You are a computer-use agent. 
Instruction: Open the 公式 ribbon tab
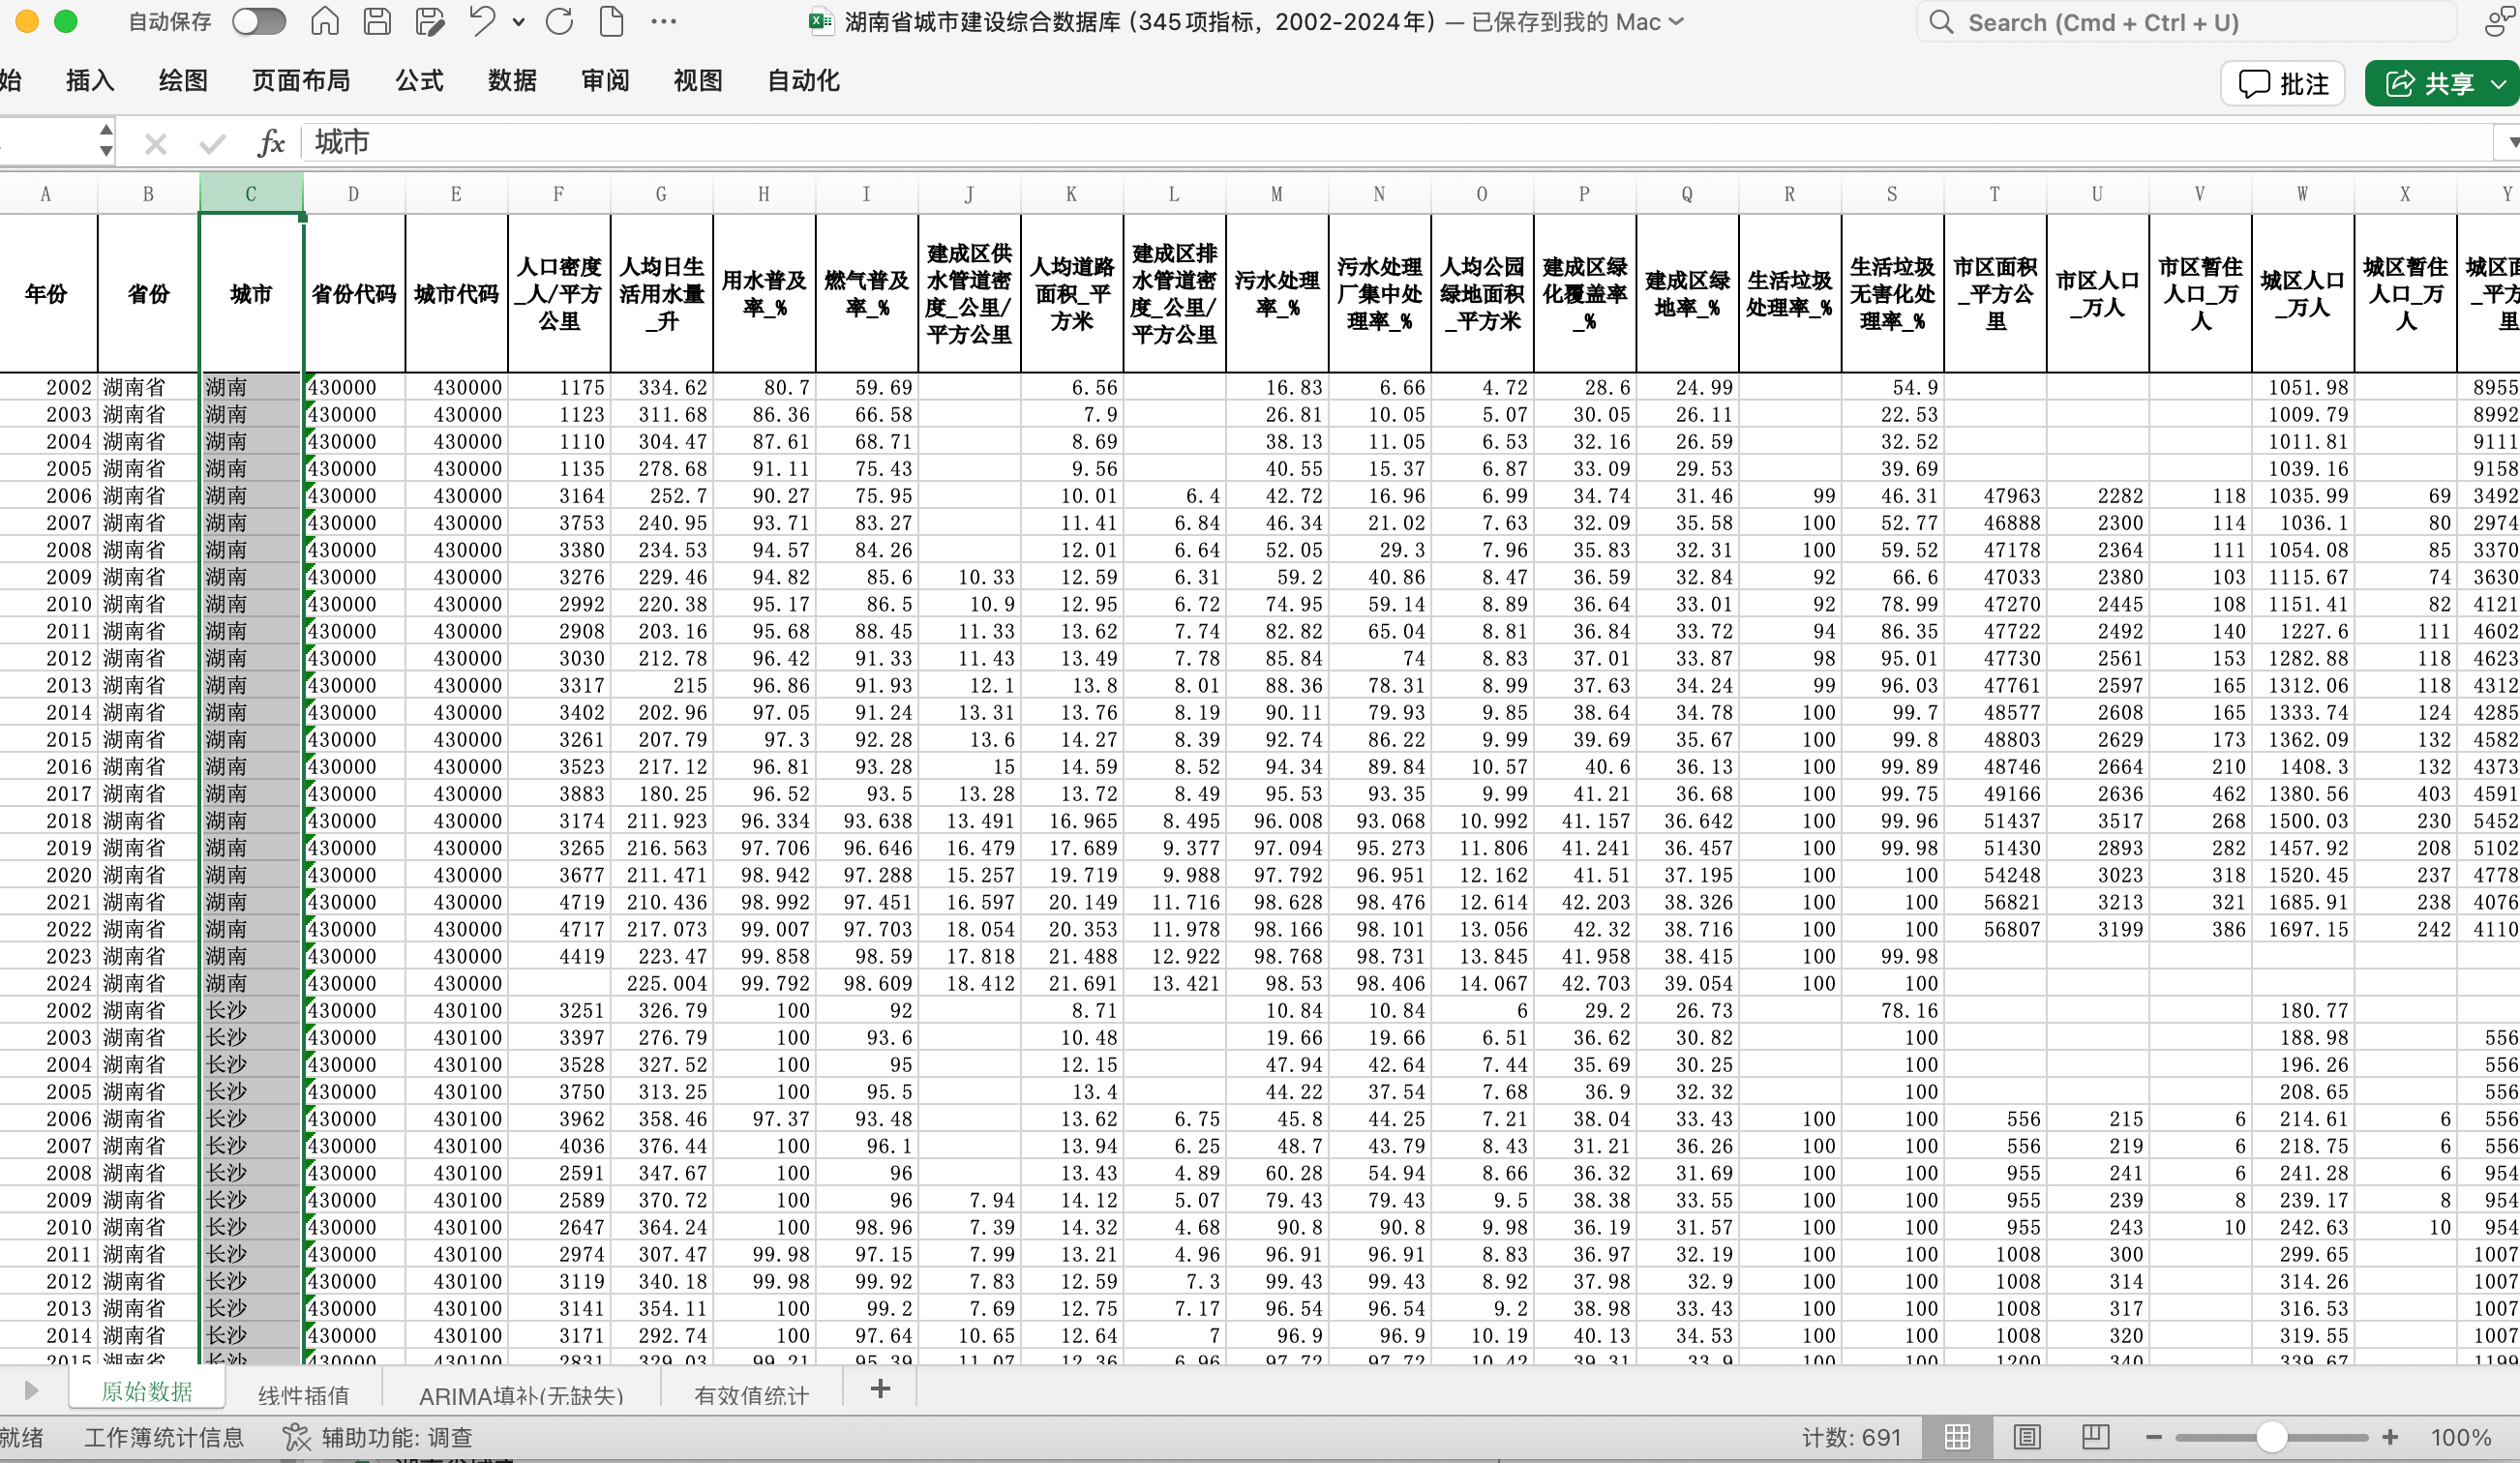pyautogui.click(x=419, y=81)
